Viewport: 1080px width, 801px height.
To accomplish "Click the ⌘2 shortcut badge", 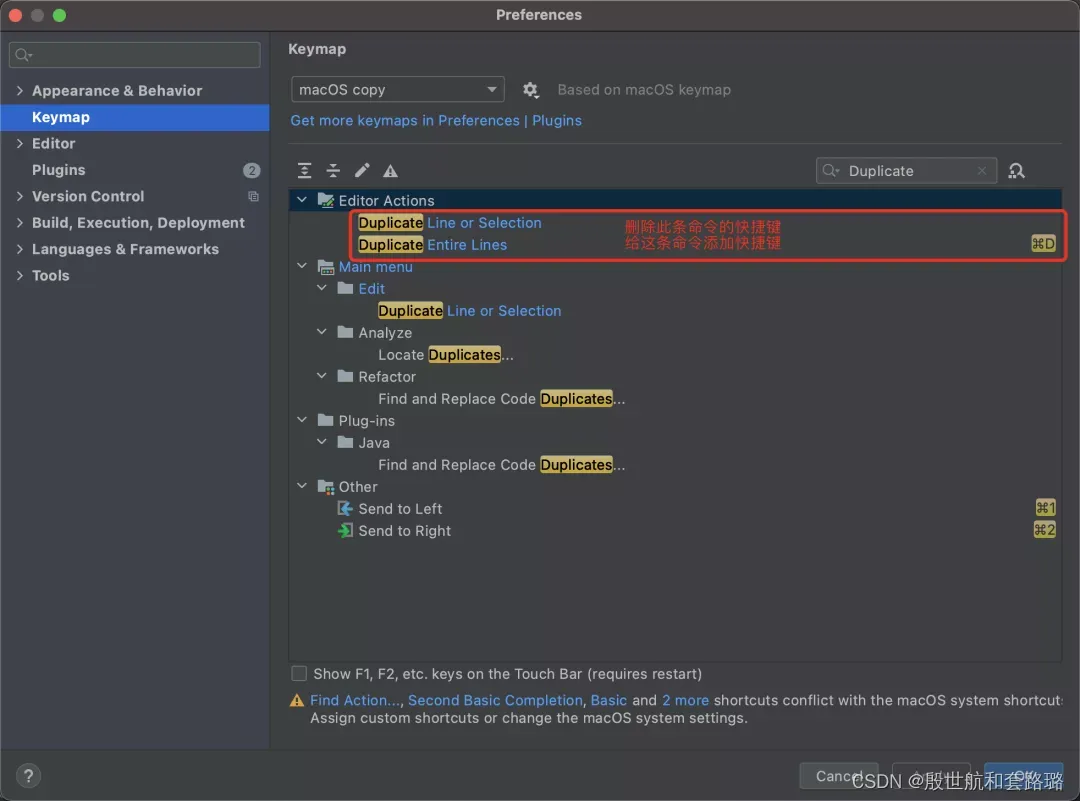I will pos(1045,530).
